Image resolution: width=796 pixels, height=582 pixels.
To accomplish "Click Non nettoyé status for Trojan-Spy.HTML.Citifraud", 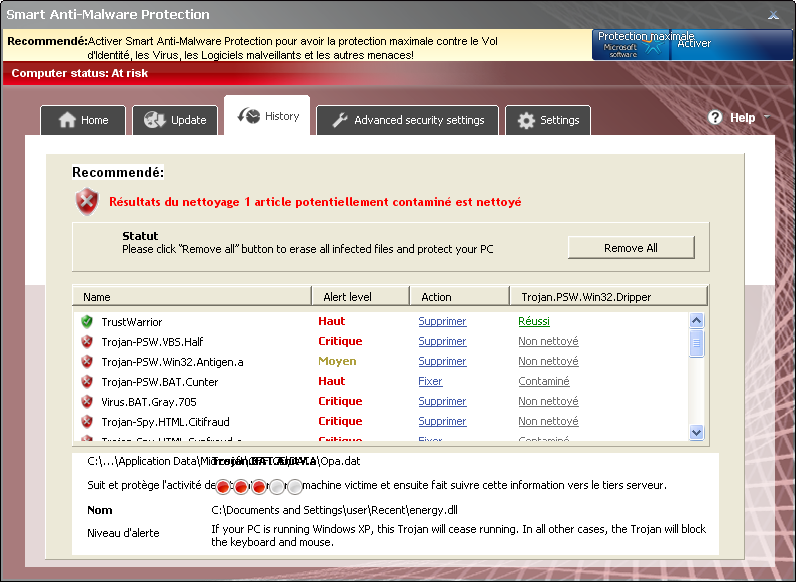I will pyautogui.click(x=548, y=421).
